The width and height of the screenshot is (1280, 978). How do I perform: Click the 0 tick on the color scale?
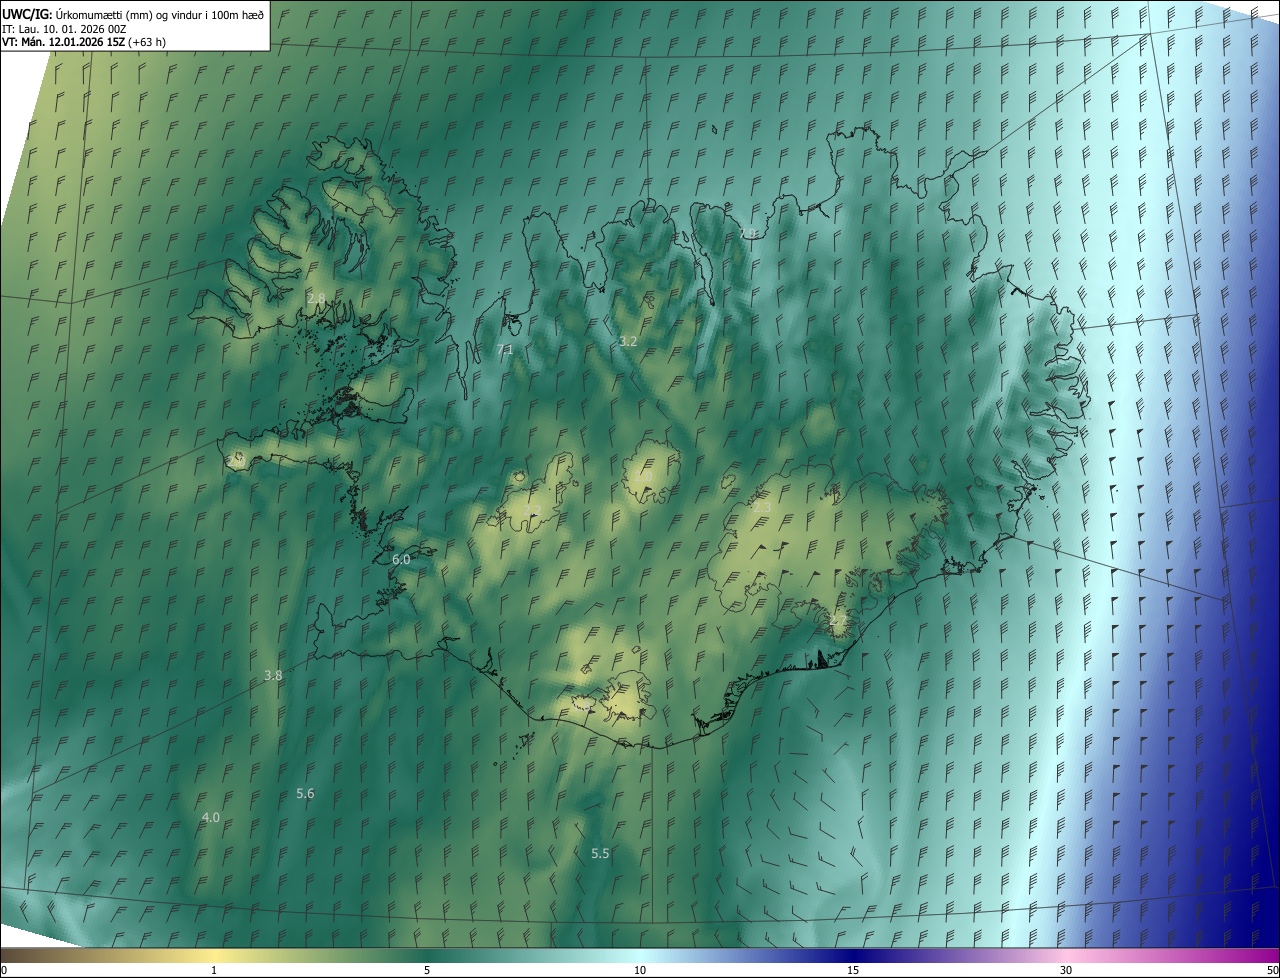pyautogui.click(x=3, y=970)
